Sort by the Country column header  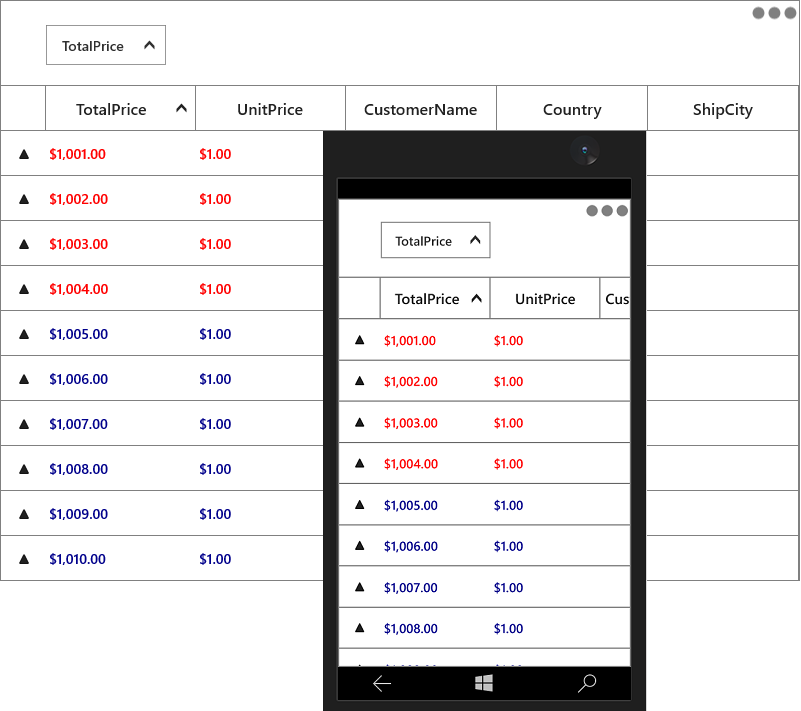(572, 108)
